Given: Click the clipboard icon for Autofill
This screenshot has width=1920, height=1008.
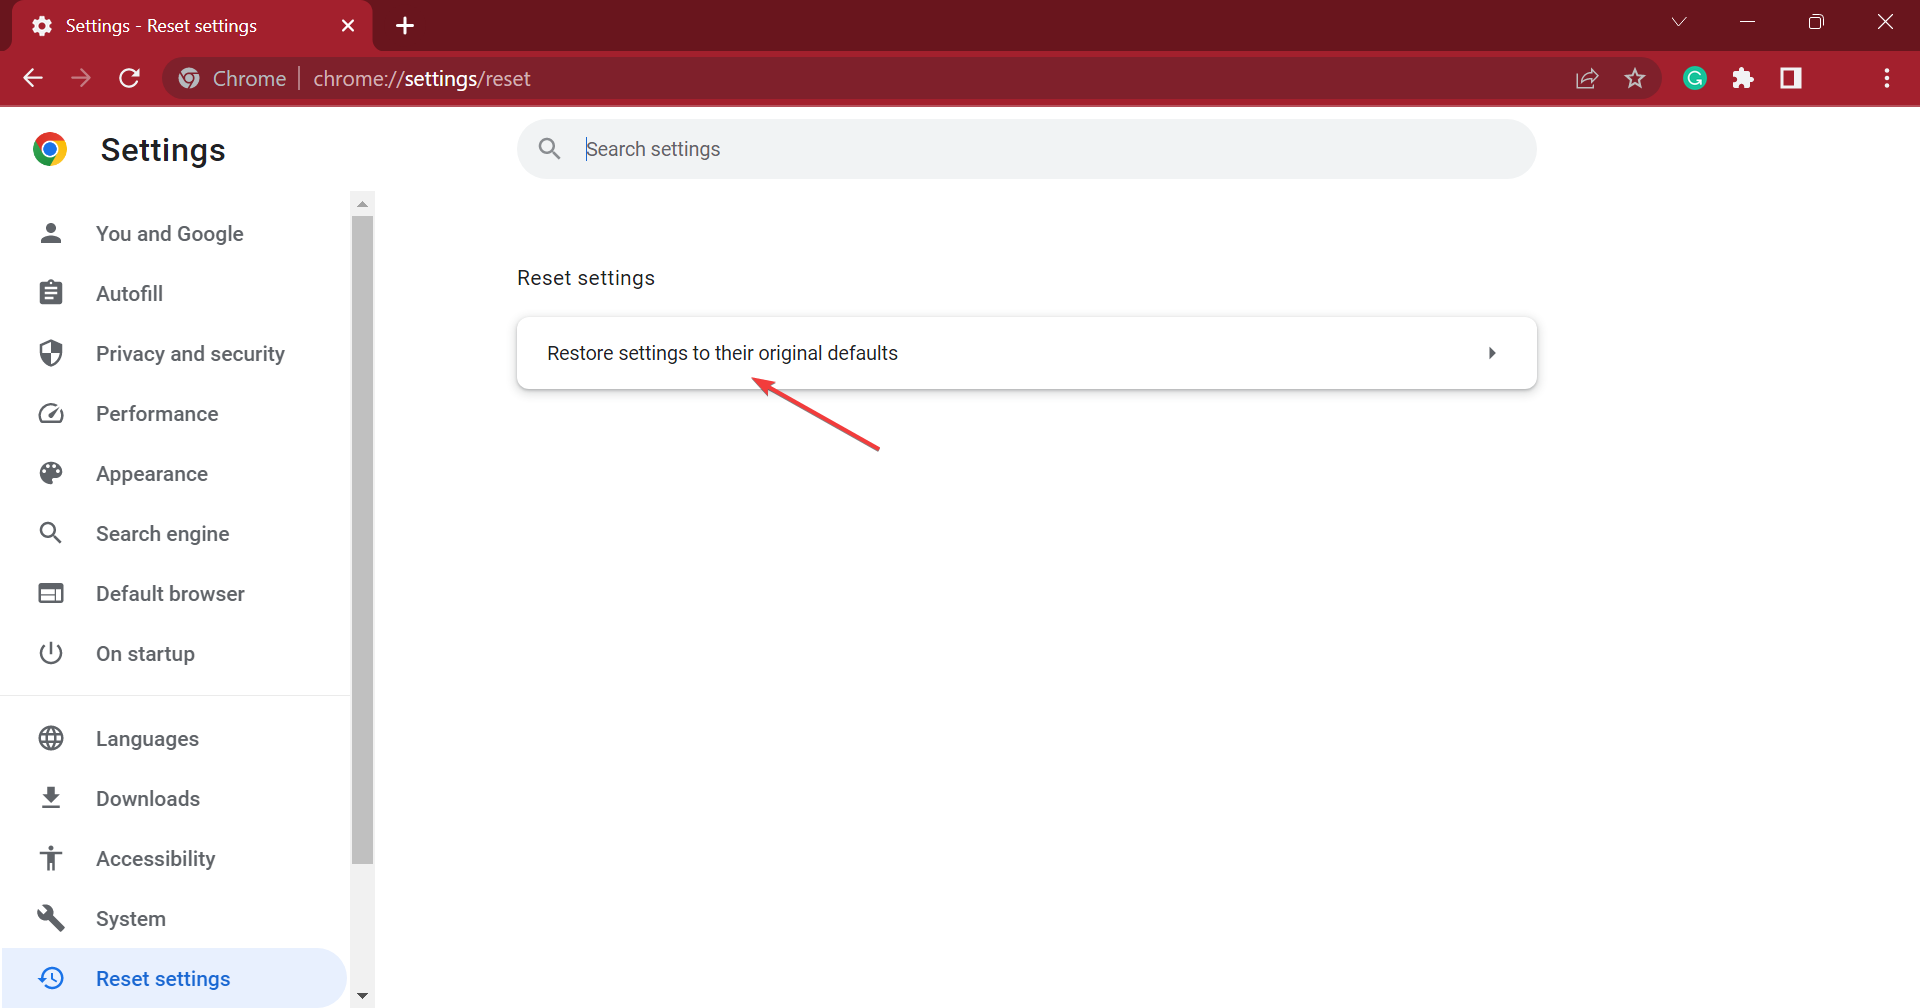Looking at the screenshot, I should (51, 293).
